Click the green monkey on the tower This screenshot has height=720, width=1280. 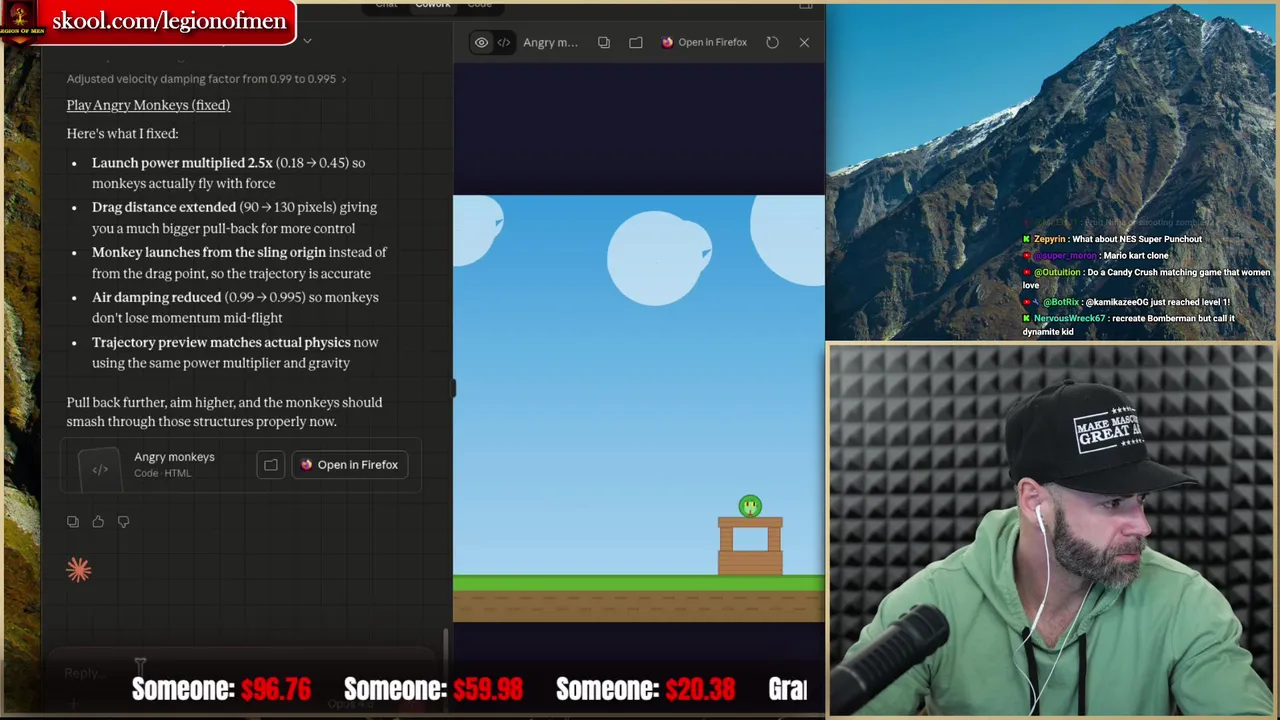750,506
